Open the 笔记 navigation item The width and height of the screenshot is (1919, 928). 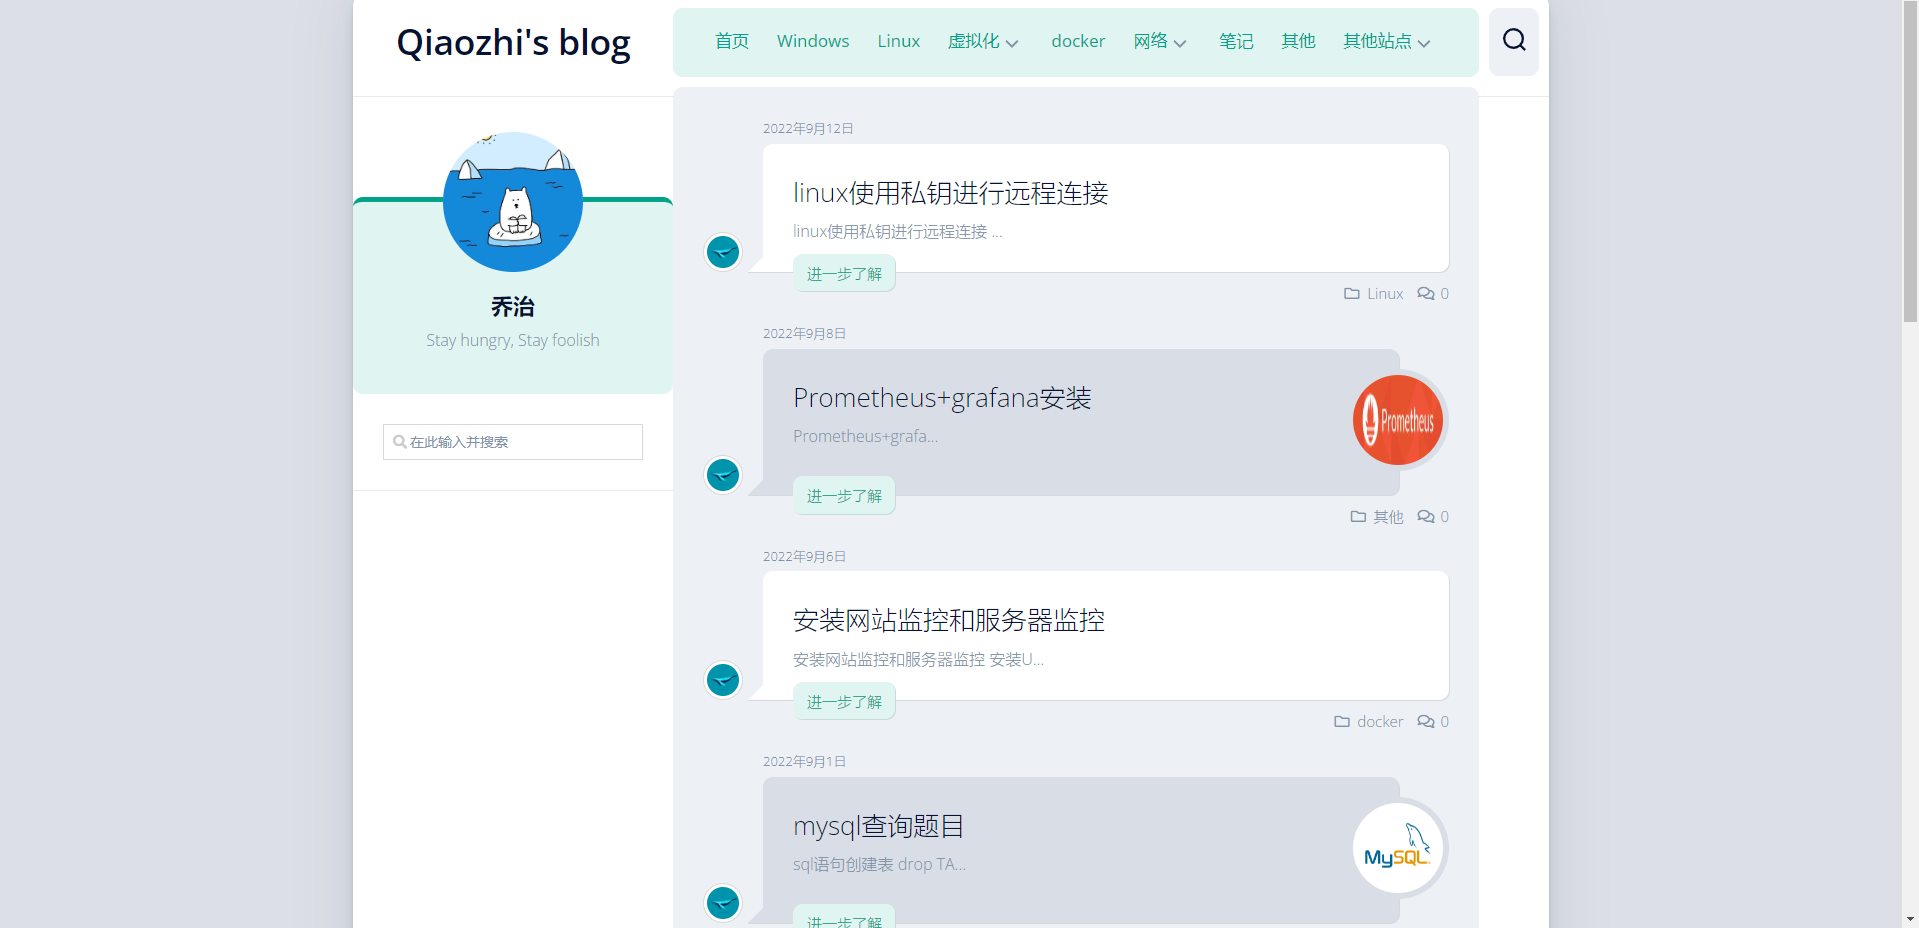pos(1236,42)
